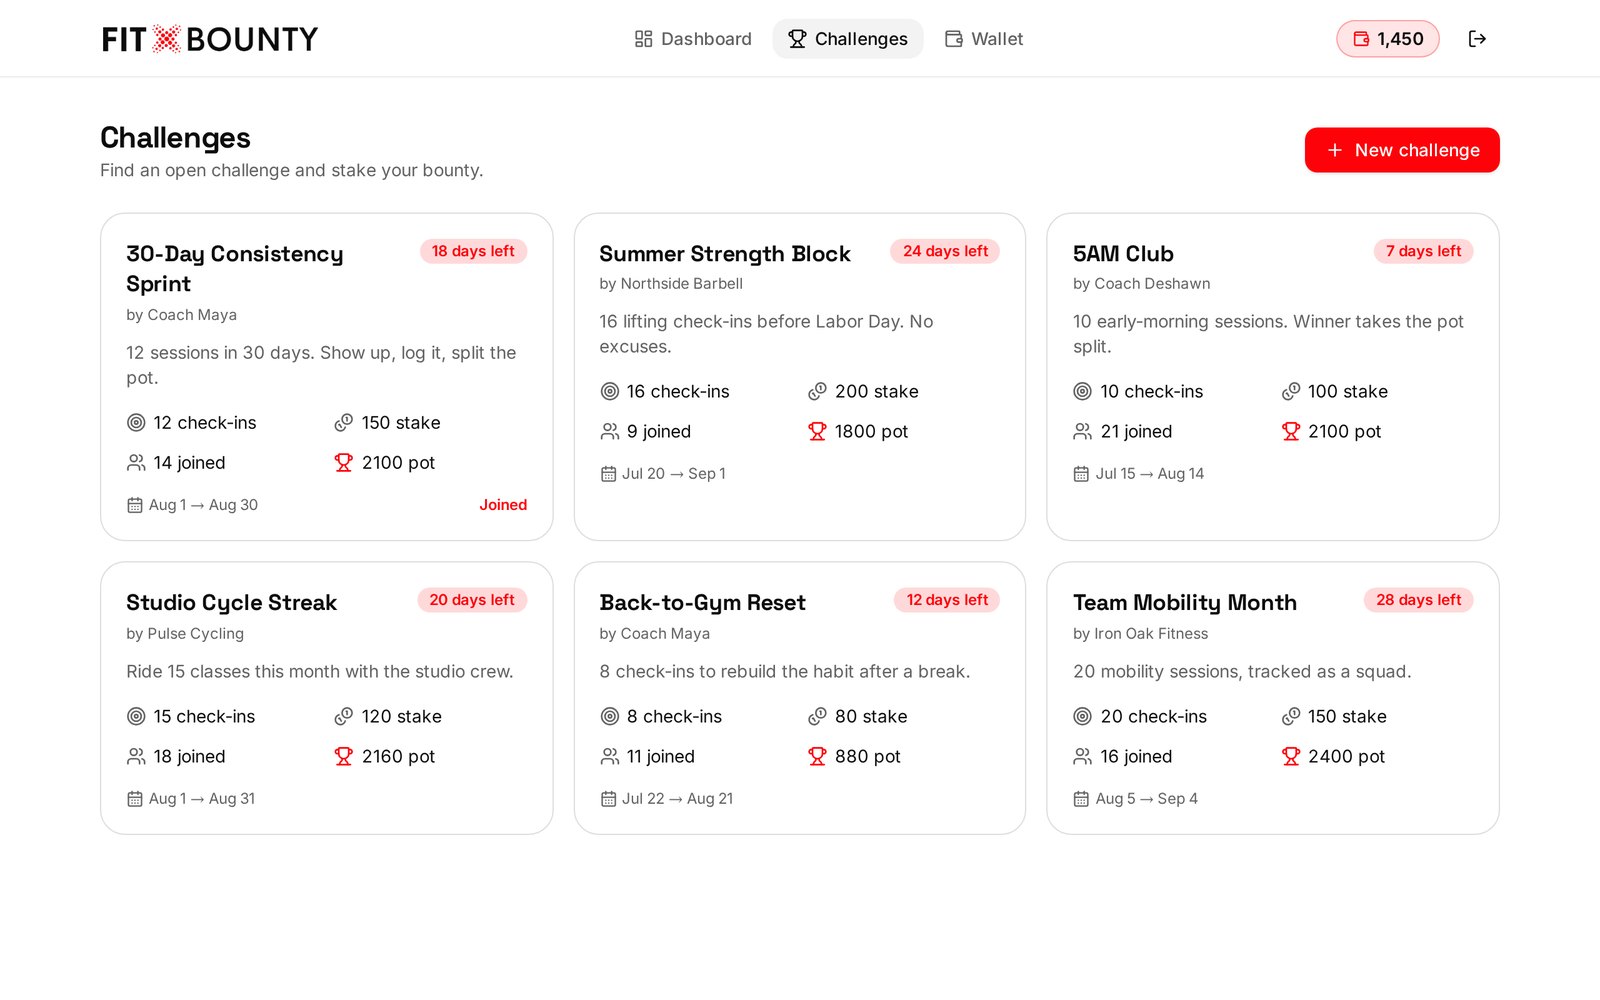Click the log out icon
Screen dimensions: 1600x1000
[x=1477, y=39]
